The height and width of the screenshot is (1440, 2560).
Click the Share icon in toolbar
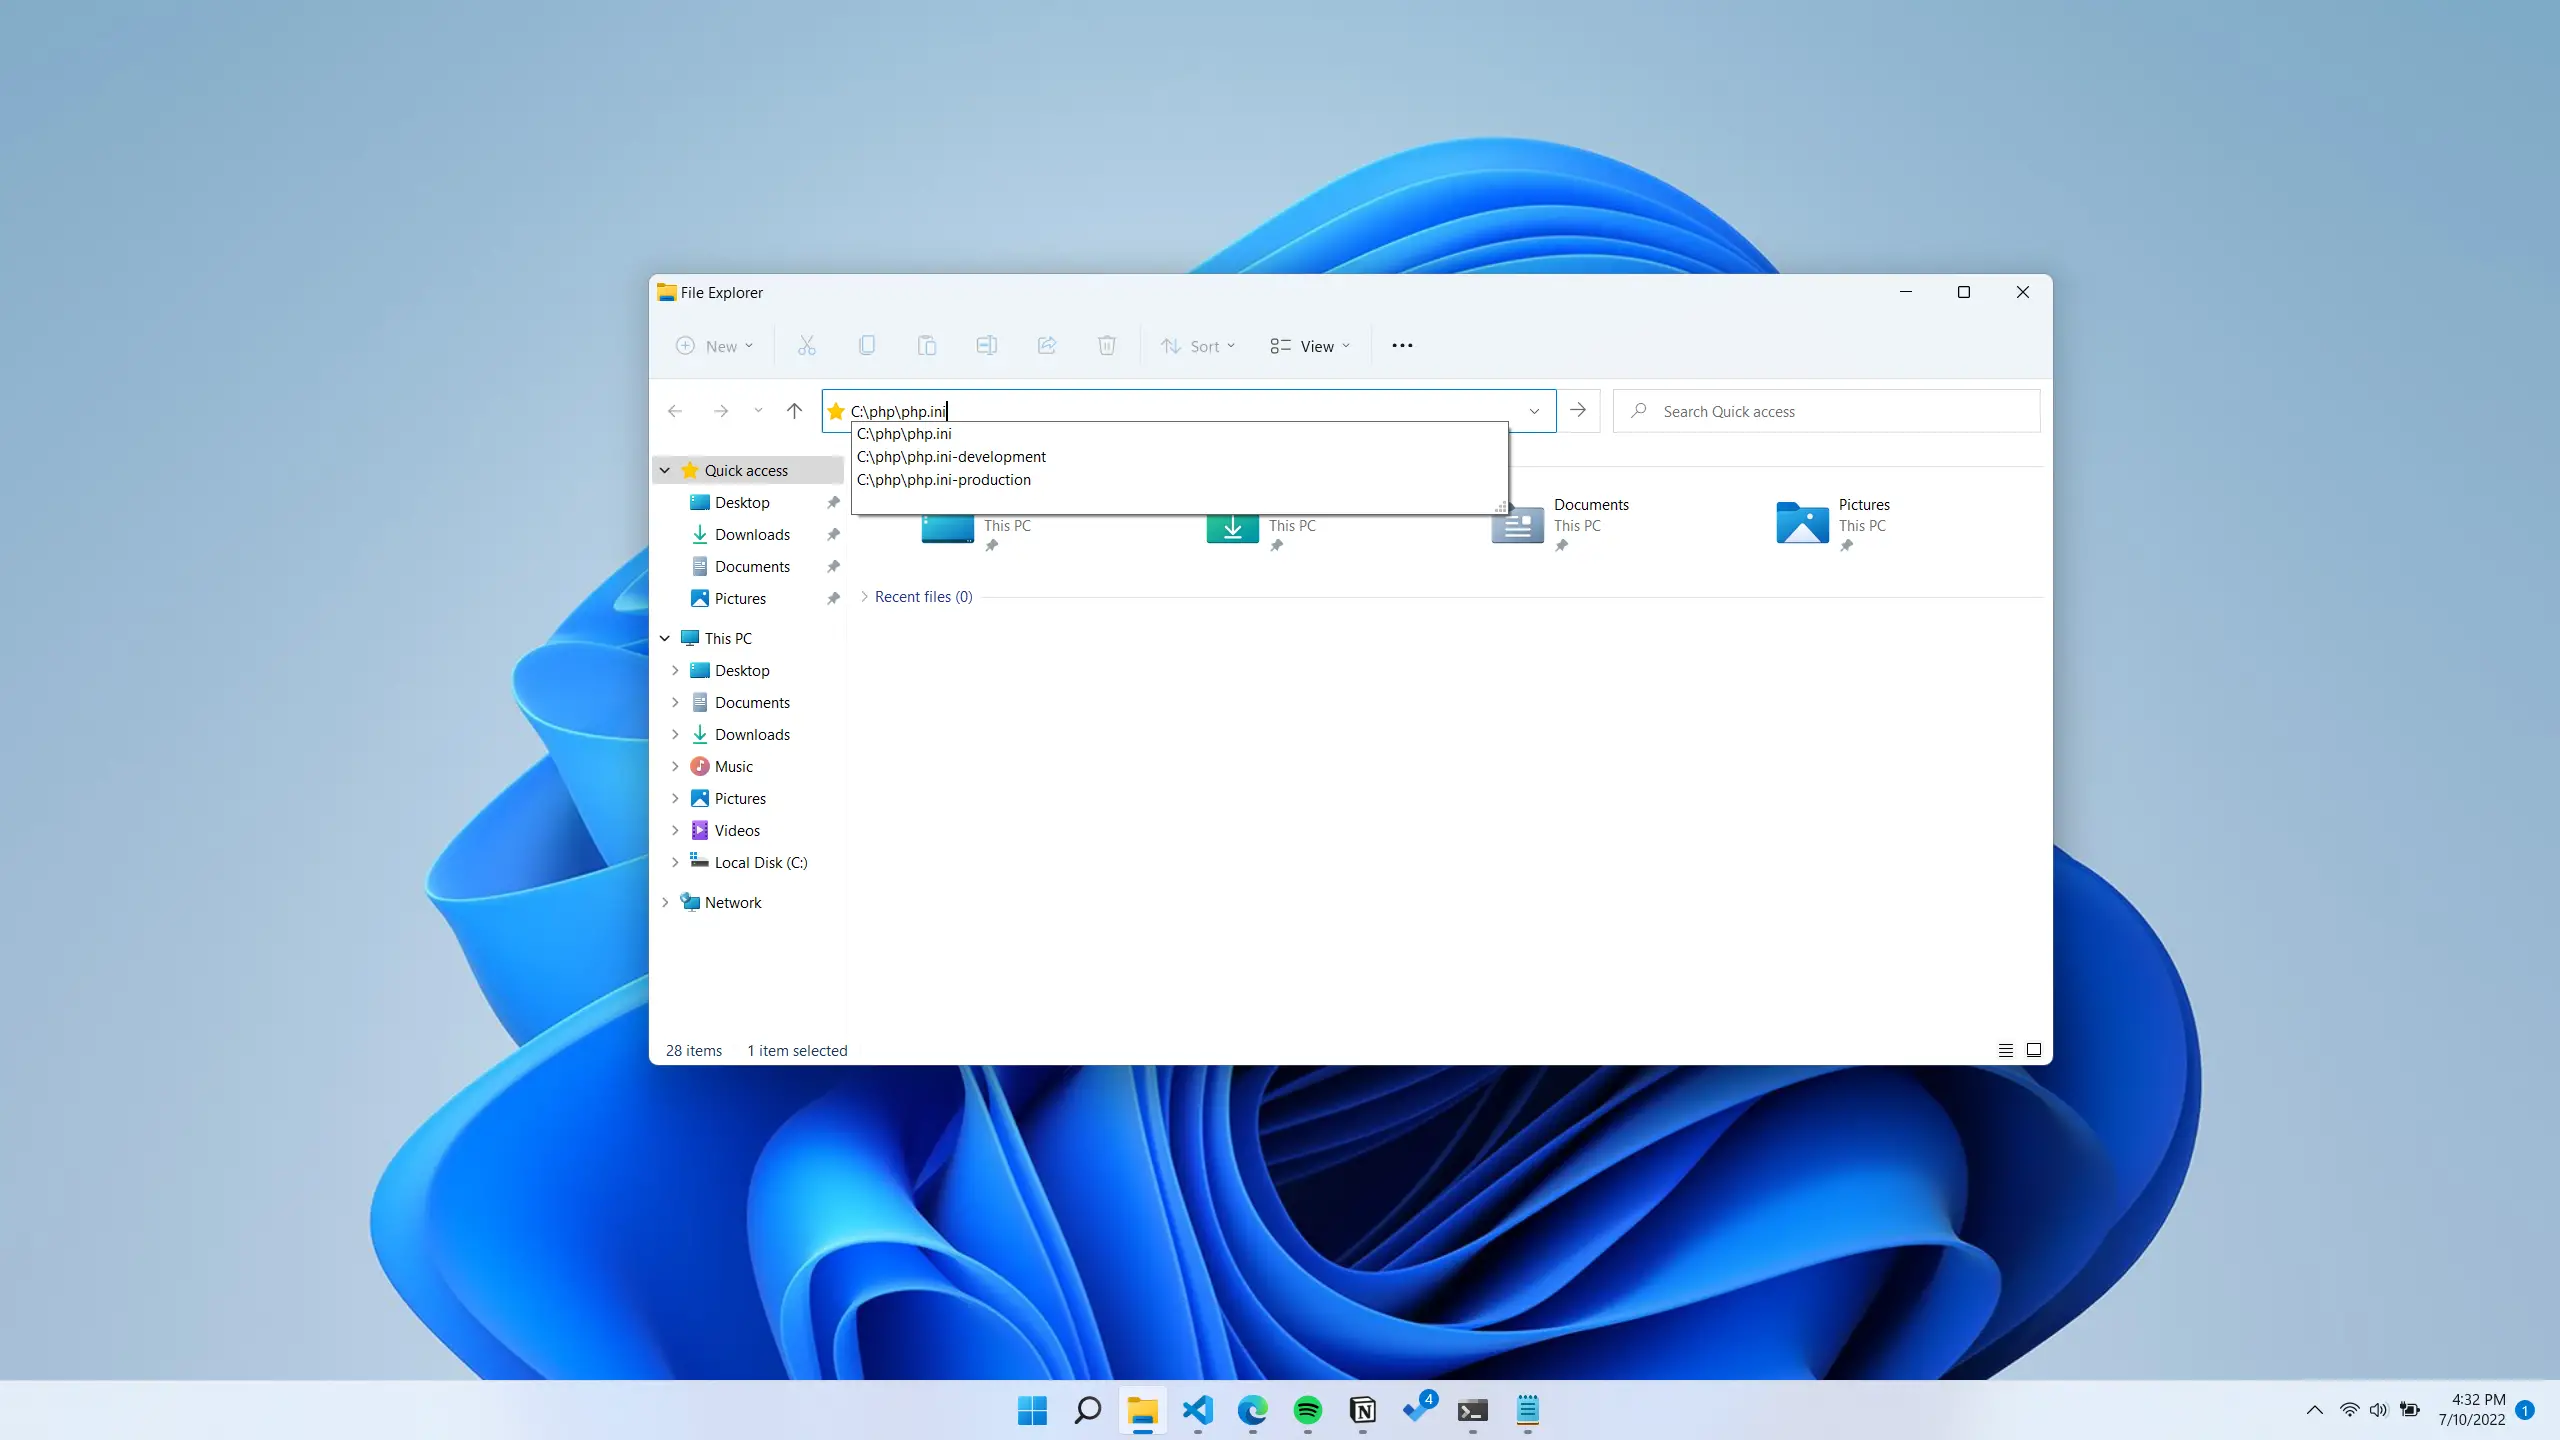1046,346
